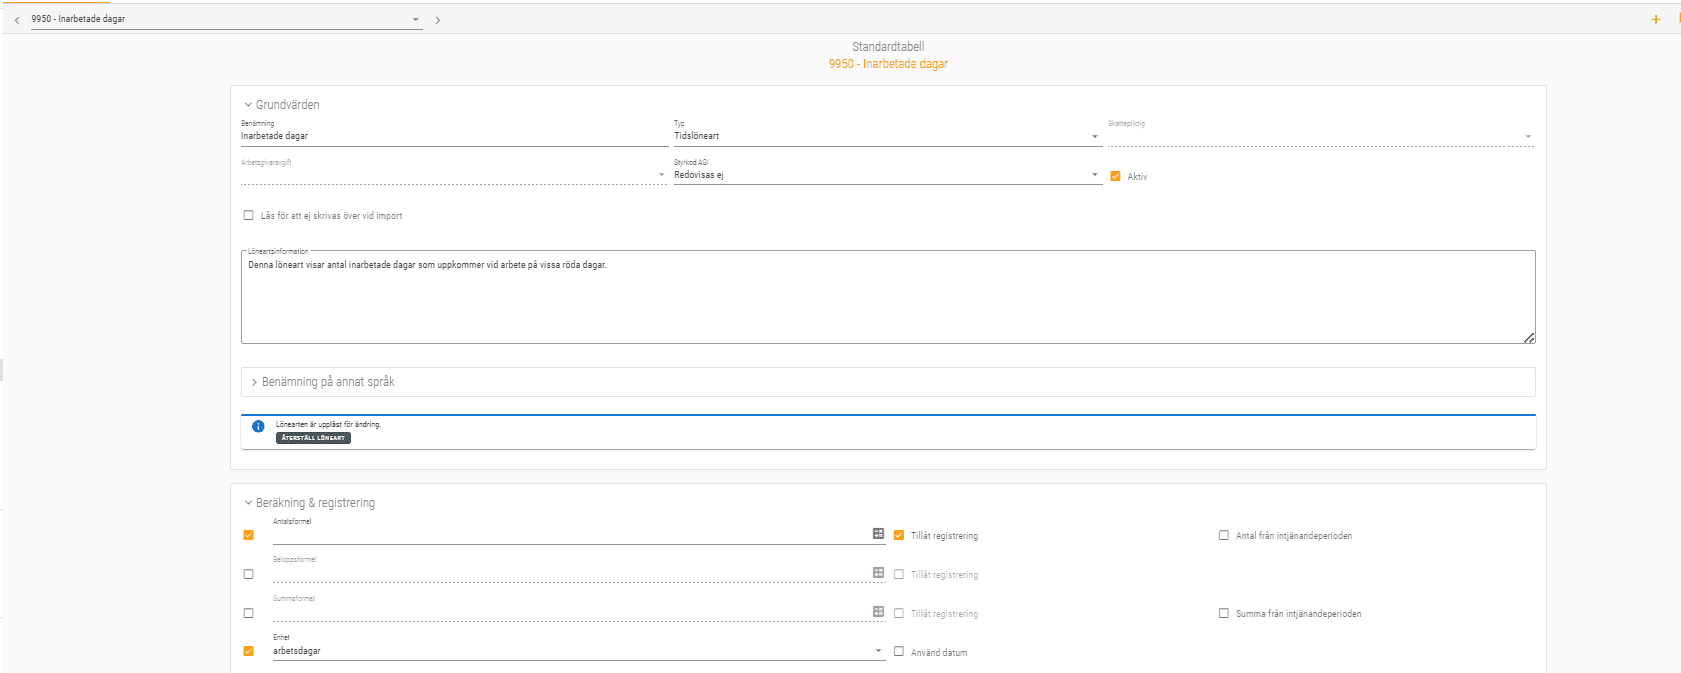Open formula editor for Beloppsformel
The height and width of the screenshot is (673, 1681).
(x=878, y=573)
